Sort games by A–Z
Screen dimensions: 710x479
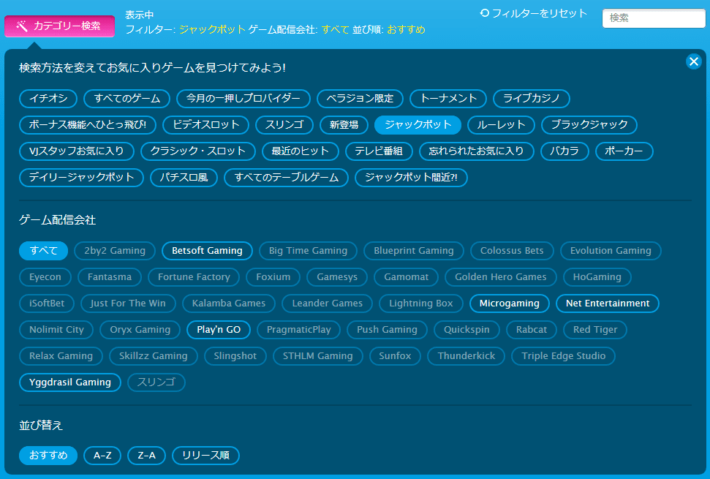(102, 456)
